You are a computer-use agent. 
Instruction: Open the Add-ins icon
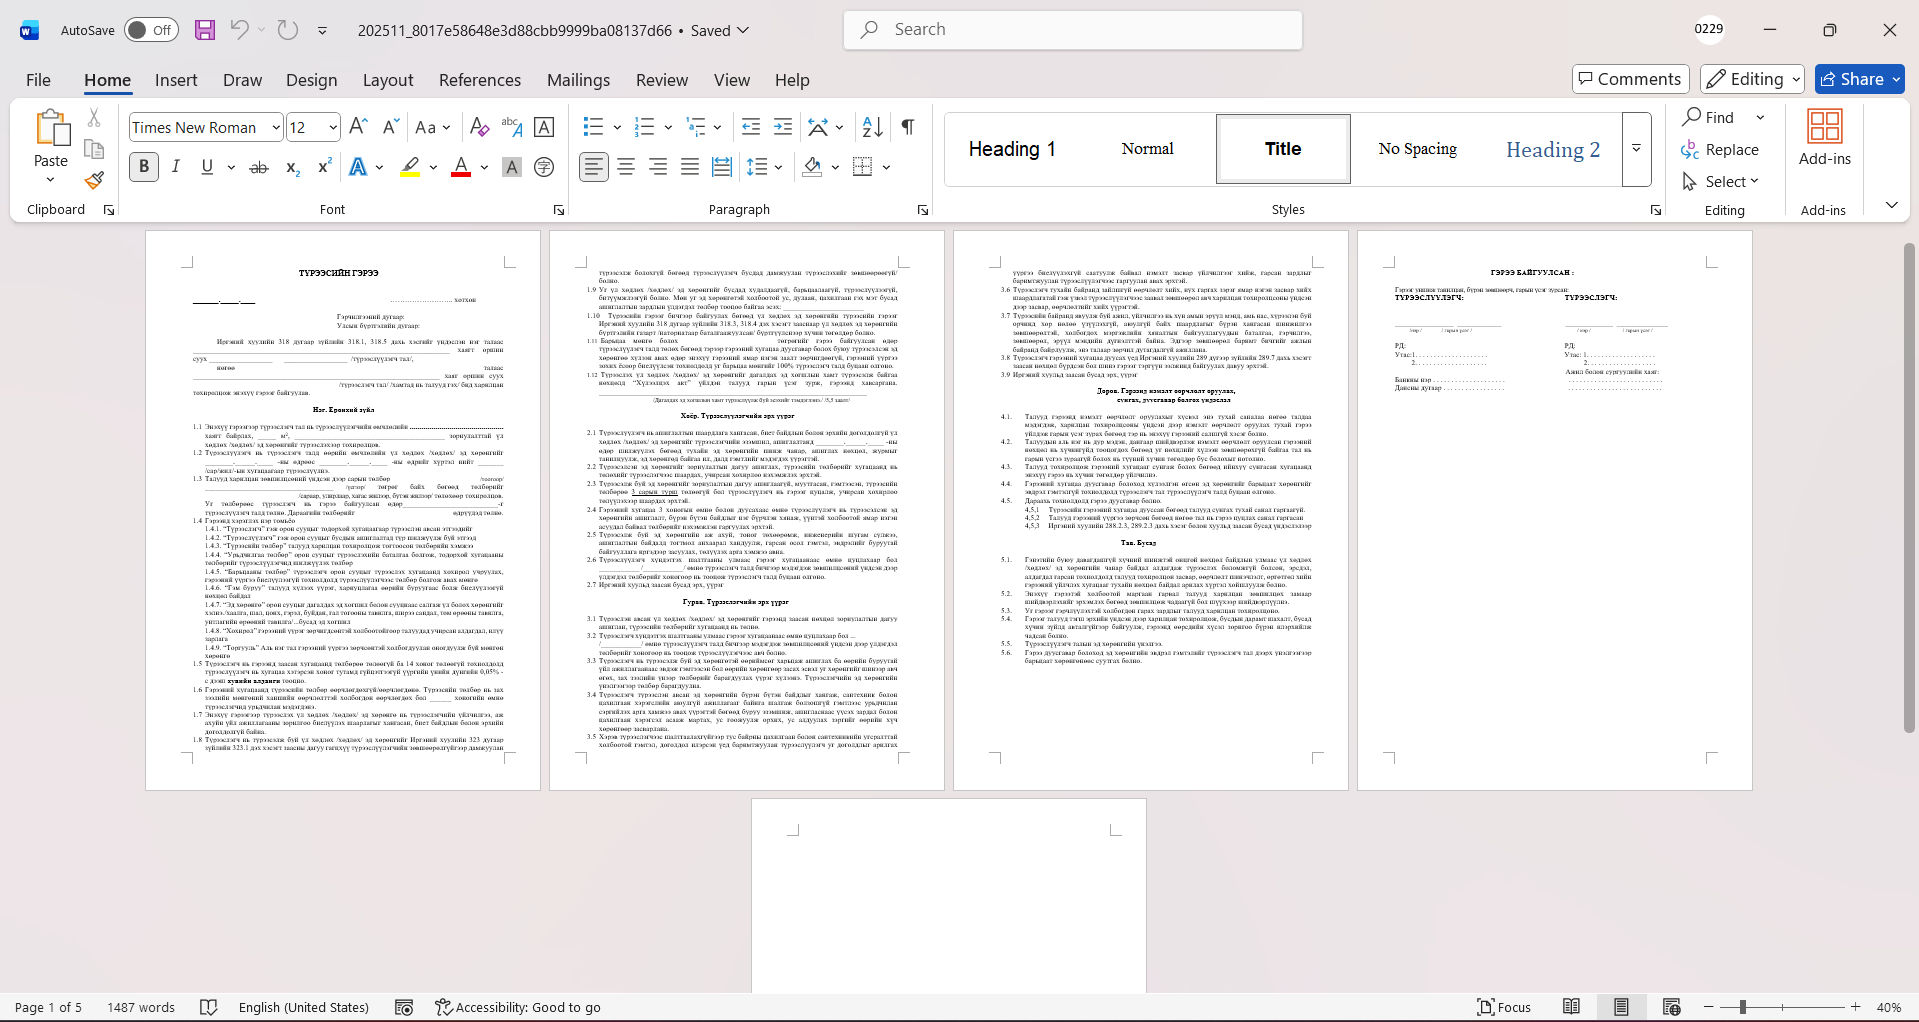coord(1824,137)
